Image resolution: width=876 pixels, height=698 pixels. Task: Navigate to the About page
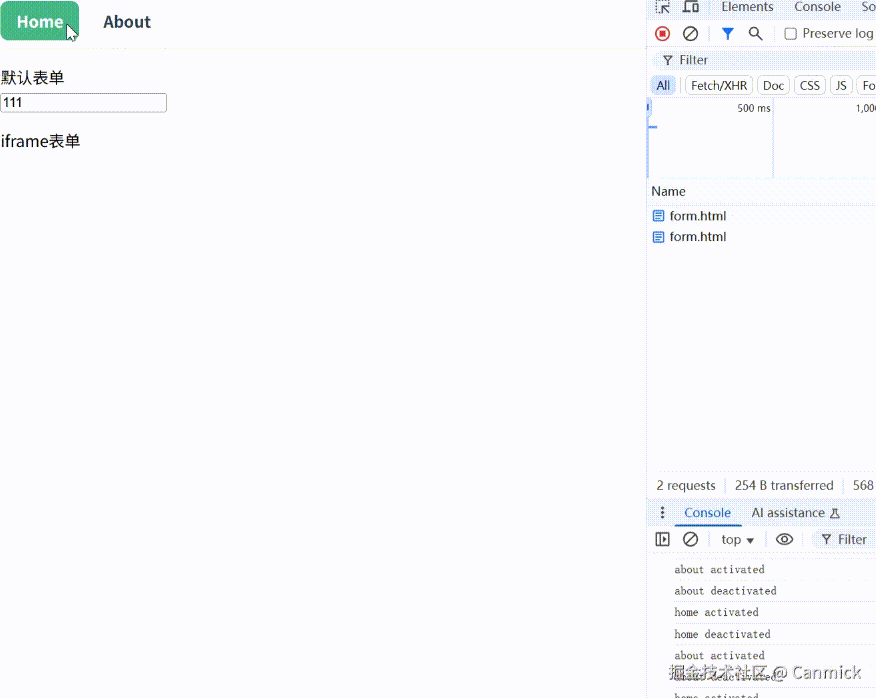[x=127, y=21]
